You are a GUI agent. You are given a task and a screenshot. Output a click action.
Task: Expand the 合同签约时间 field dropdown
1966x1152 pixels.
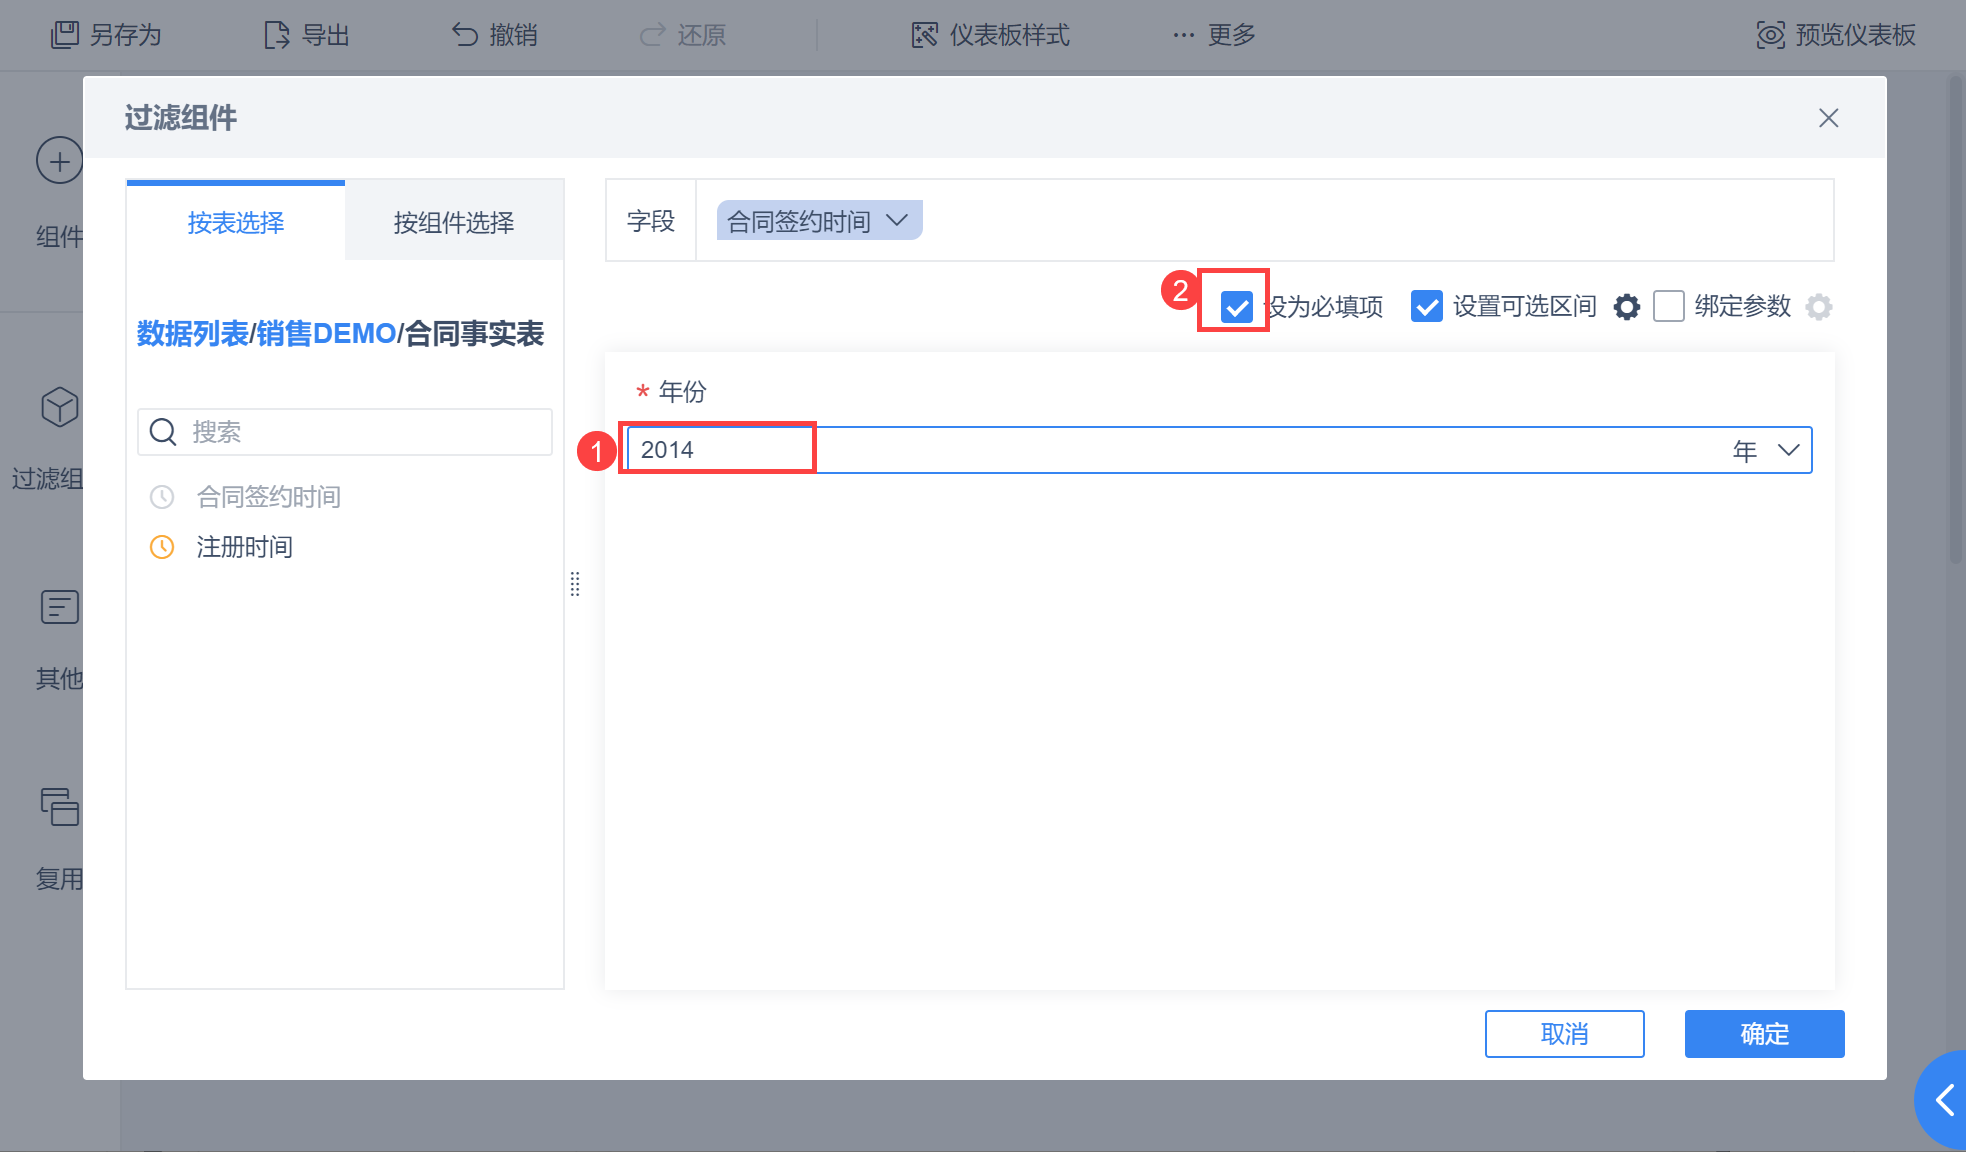pyautogui.click(x=897, y=220)
